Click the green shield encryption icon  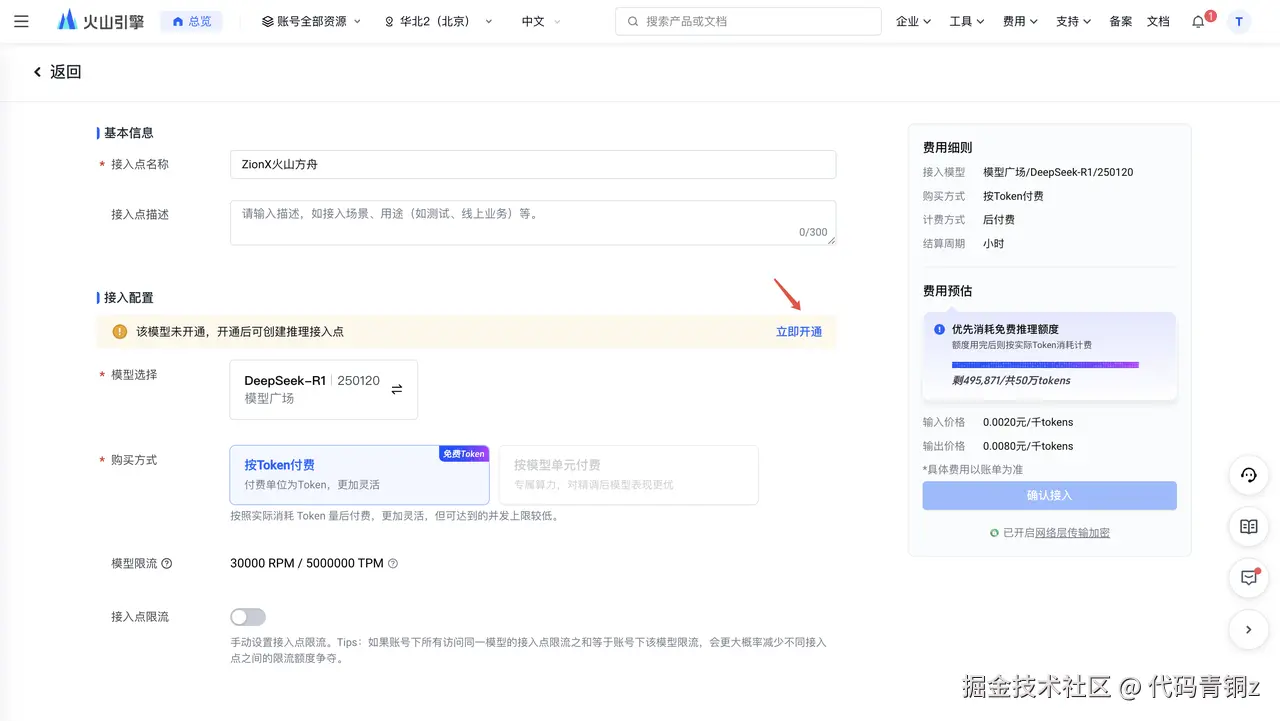[x=994, y=533]
